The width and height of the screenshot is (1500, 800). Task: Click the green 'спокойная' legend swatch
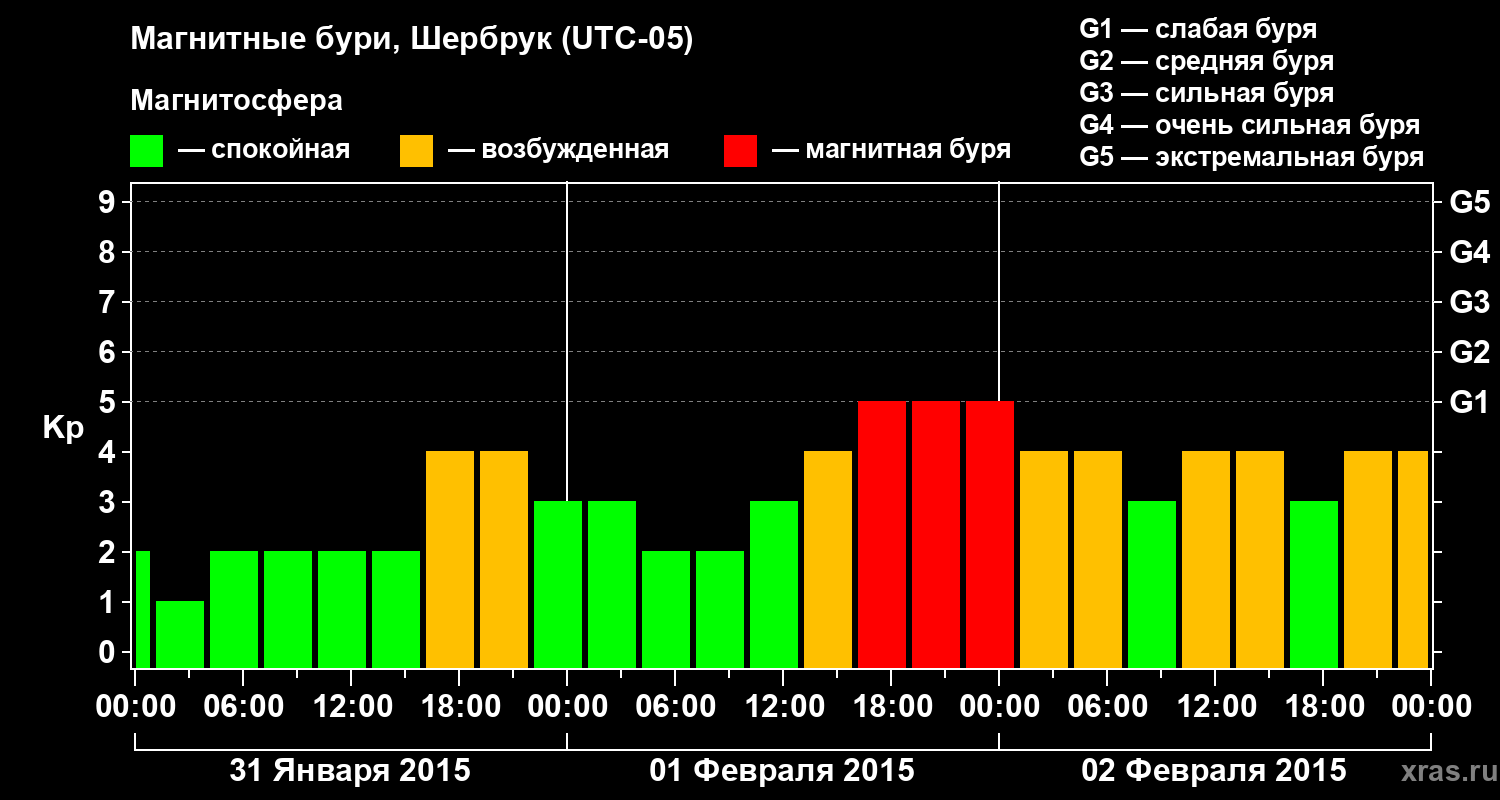(146, 150)
